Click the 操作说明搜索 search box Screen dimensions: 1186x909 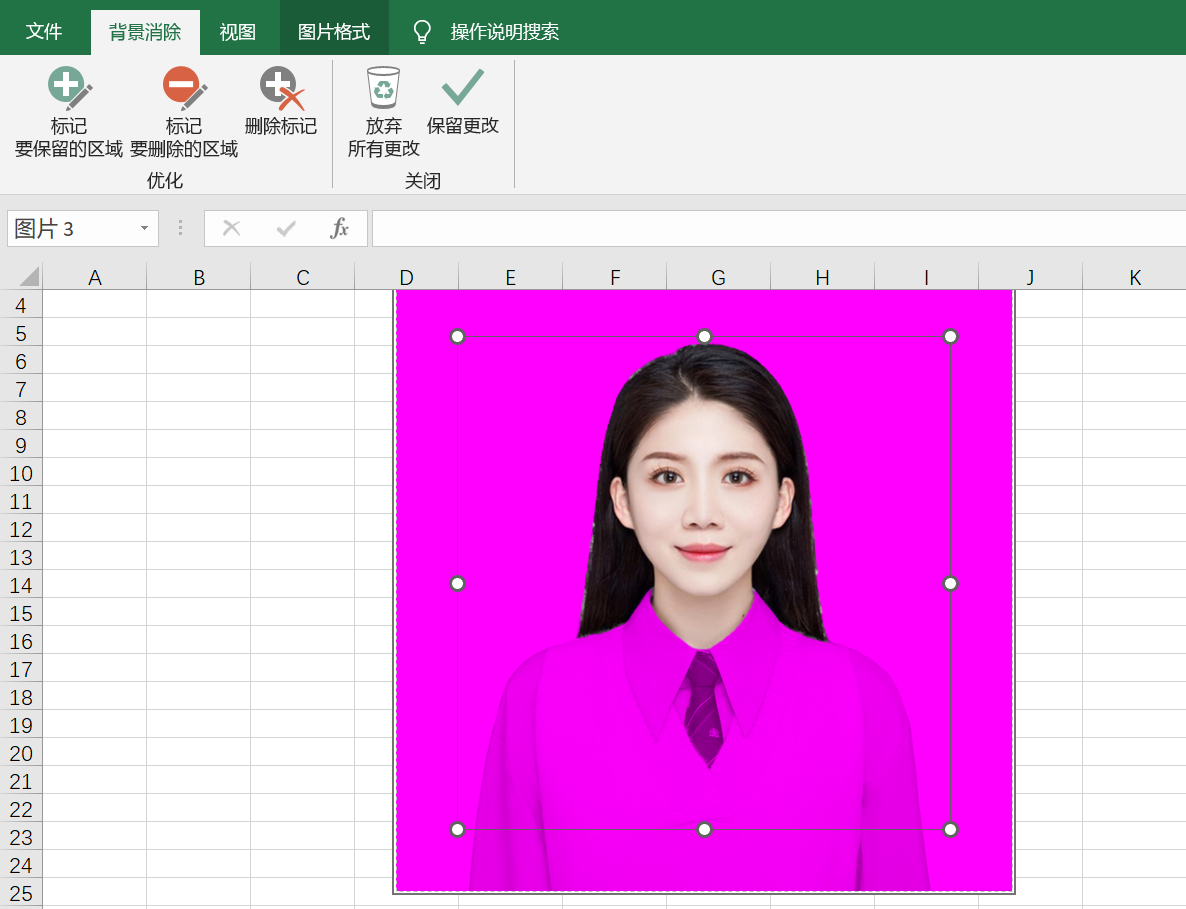point(505,32)
